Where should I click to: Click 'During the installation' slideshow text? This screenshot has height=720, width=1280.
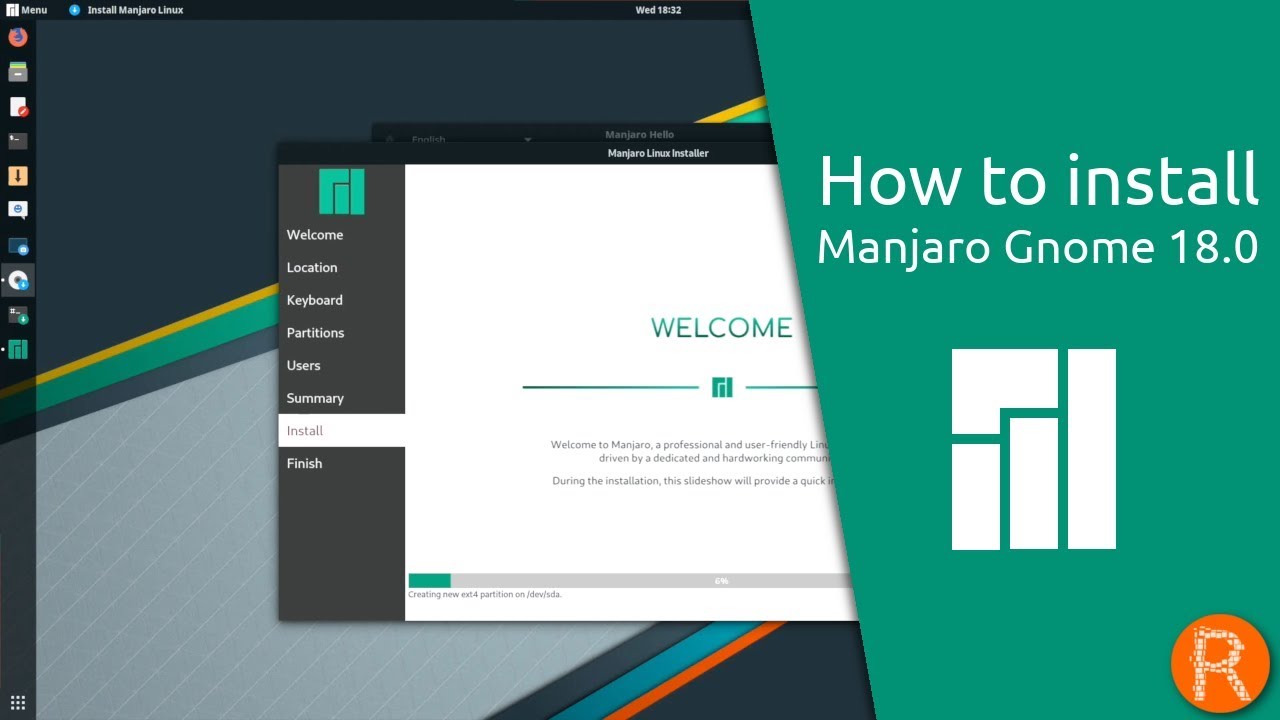(693, 481)
